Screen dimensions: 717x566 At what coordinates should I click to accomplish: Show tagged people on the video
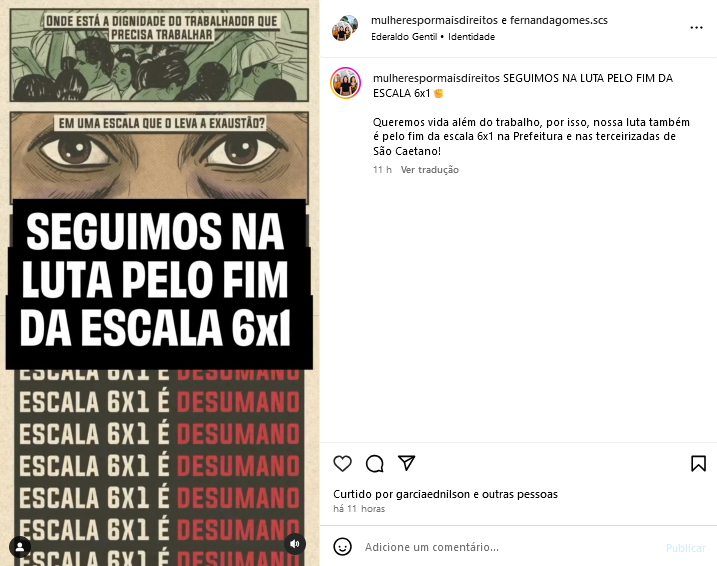(x=20, y=547)
